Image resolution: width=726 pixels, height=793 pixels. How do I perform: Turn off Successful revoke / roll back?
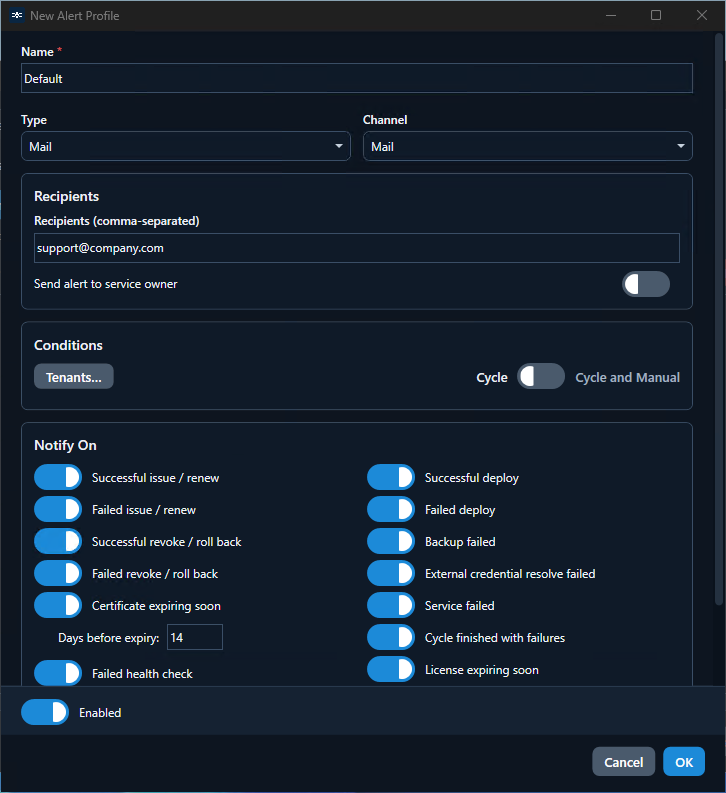click(58, 541)
